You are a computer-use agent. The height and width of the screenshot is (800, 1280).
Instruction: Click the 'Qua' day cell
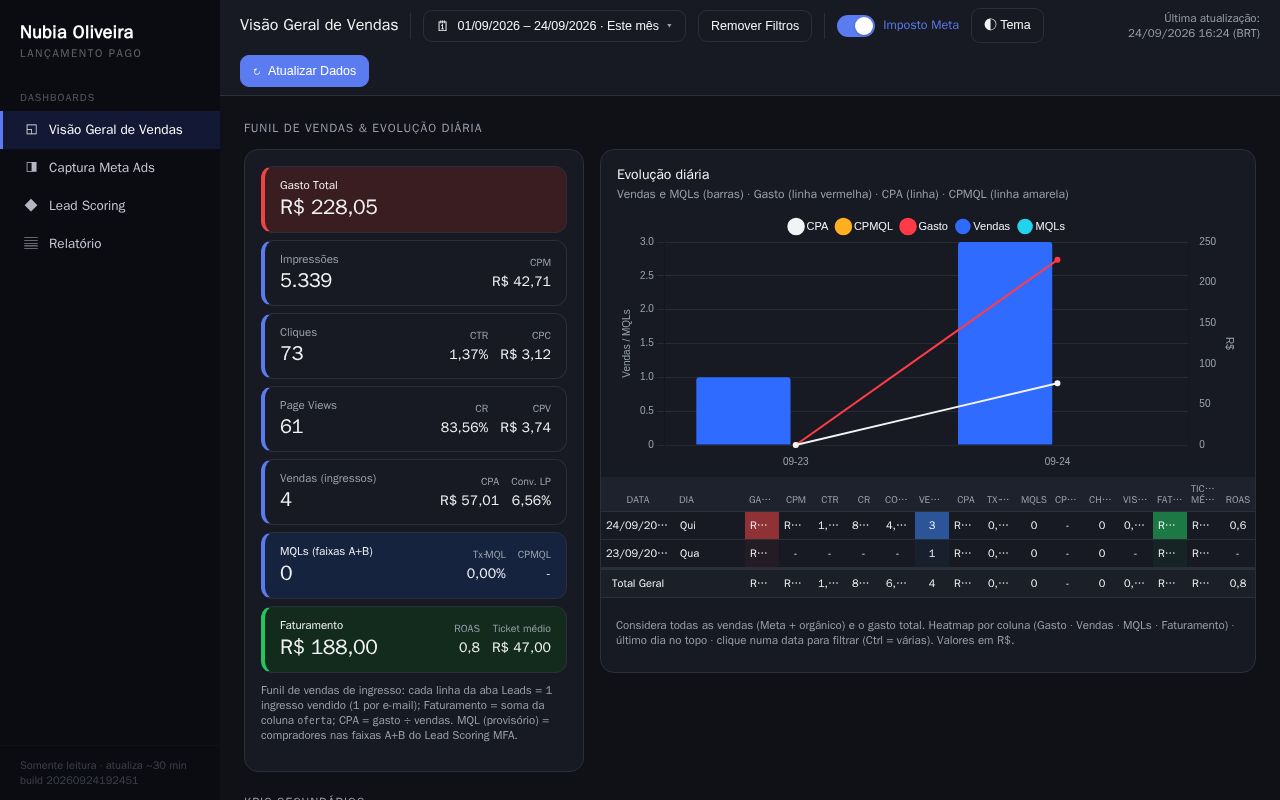[688, 553]
